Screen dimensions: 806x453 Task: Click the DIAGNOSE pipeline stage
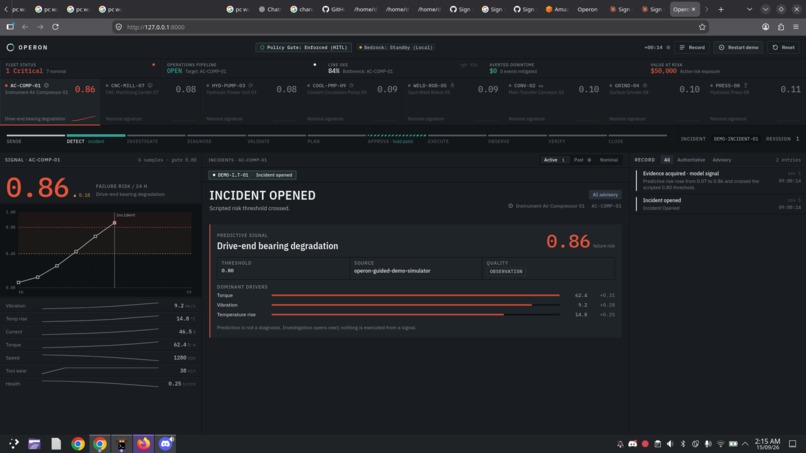click(216, 139)
